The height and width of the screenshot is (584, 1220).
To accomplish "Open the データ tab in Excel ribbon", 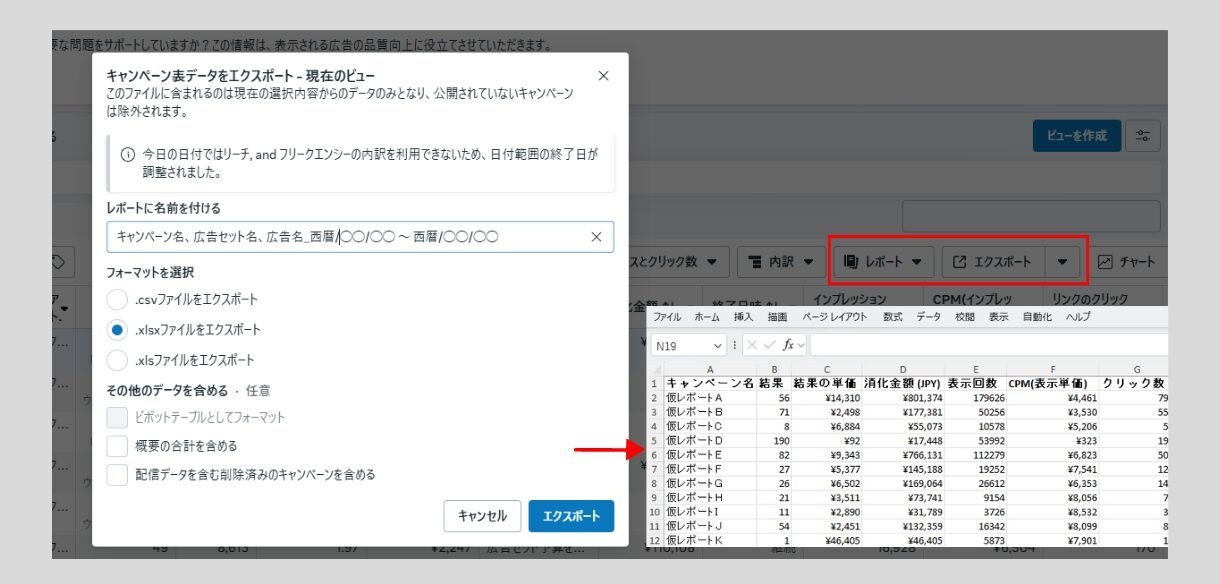I will coord(929,317).
